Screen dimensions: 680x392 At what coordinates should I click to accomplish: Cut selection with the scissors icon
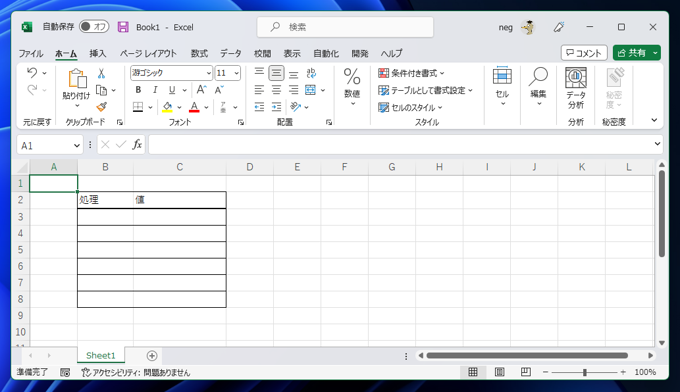pyautogui.click(x=101, y=73)
